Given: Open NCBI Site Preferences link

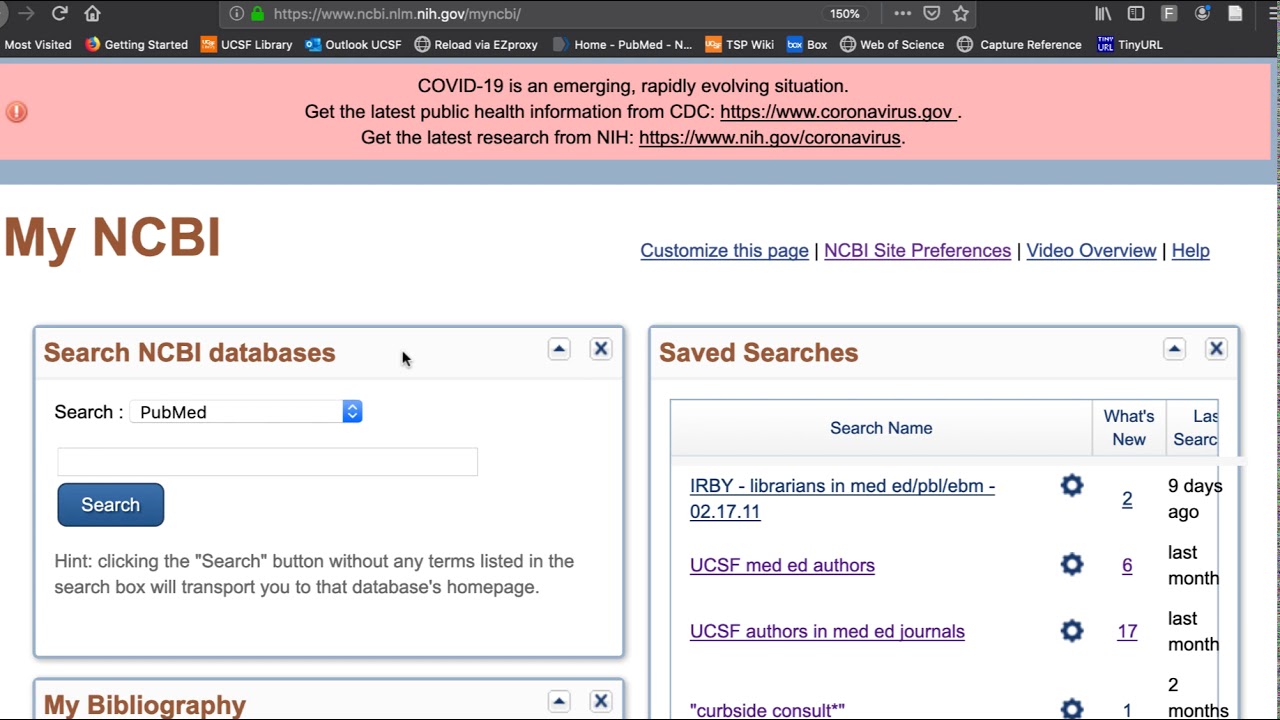Looking at the screenshot, I should tap(917, 251).
